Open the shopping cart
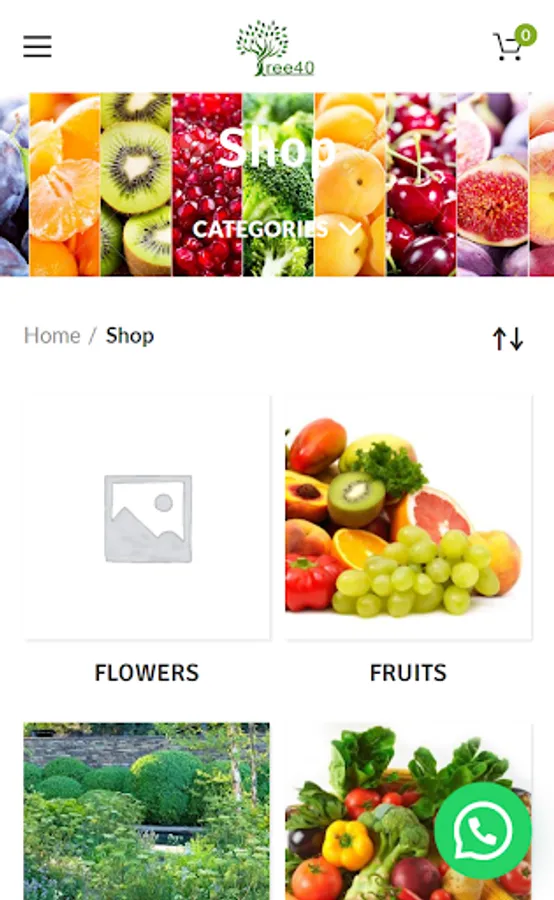This screenshot has height=900, width=554. pos(508,47)
